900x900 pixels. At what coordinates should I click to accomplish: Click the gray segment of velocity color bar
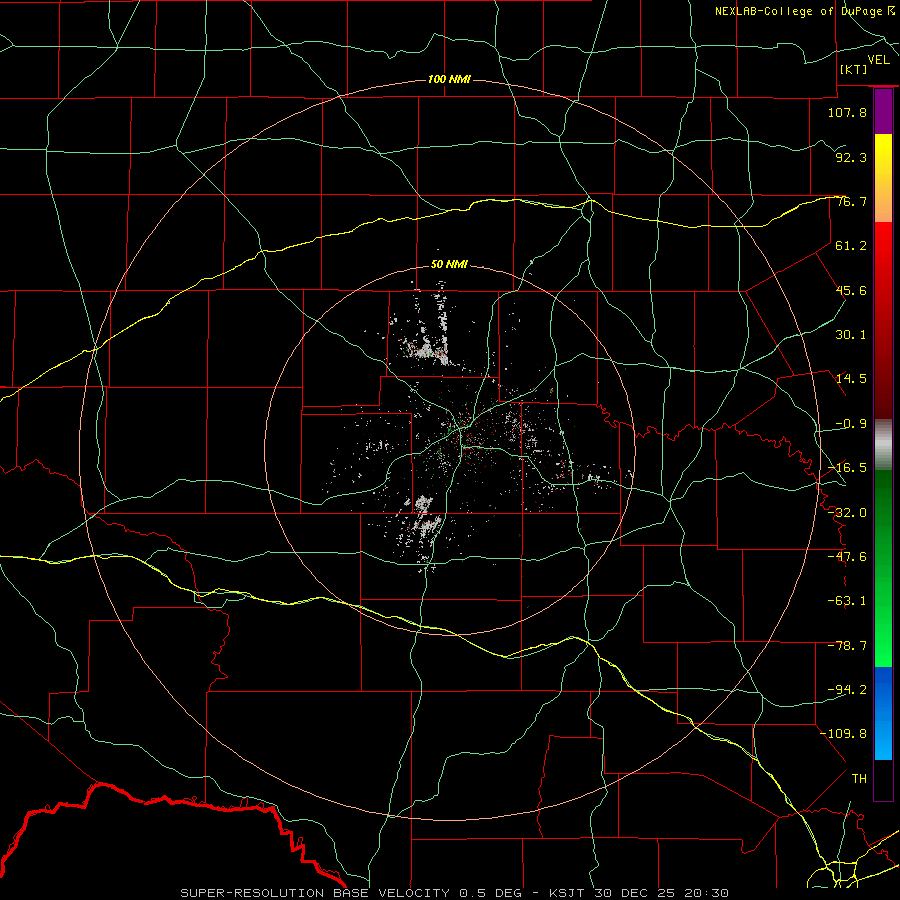883,445
